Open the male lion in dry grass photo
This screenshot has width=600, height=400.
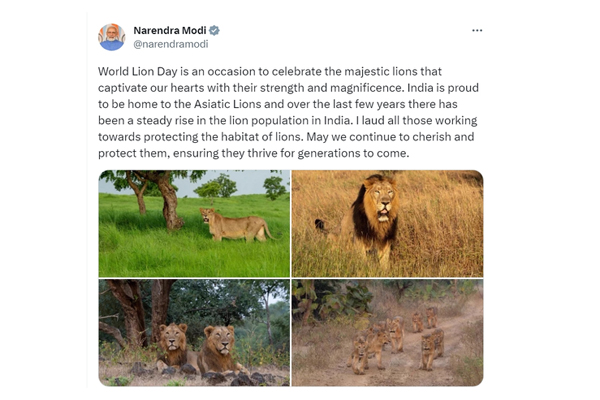click(387, 223)
